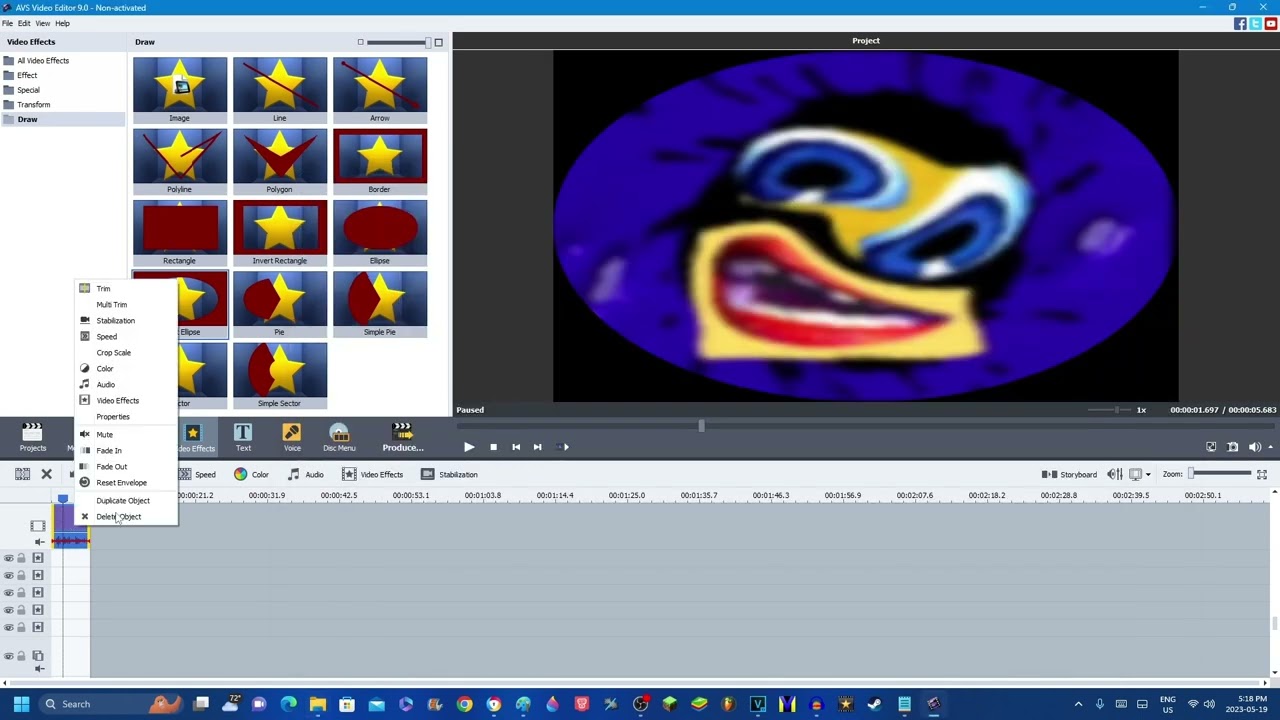Open the Projects panel
Viewport: 1280px width, 720px height.
(32, 437)
